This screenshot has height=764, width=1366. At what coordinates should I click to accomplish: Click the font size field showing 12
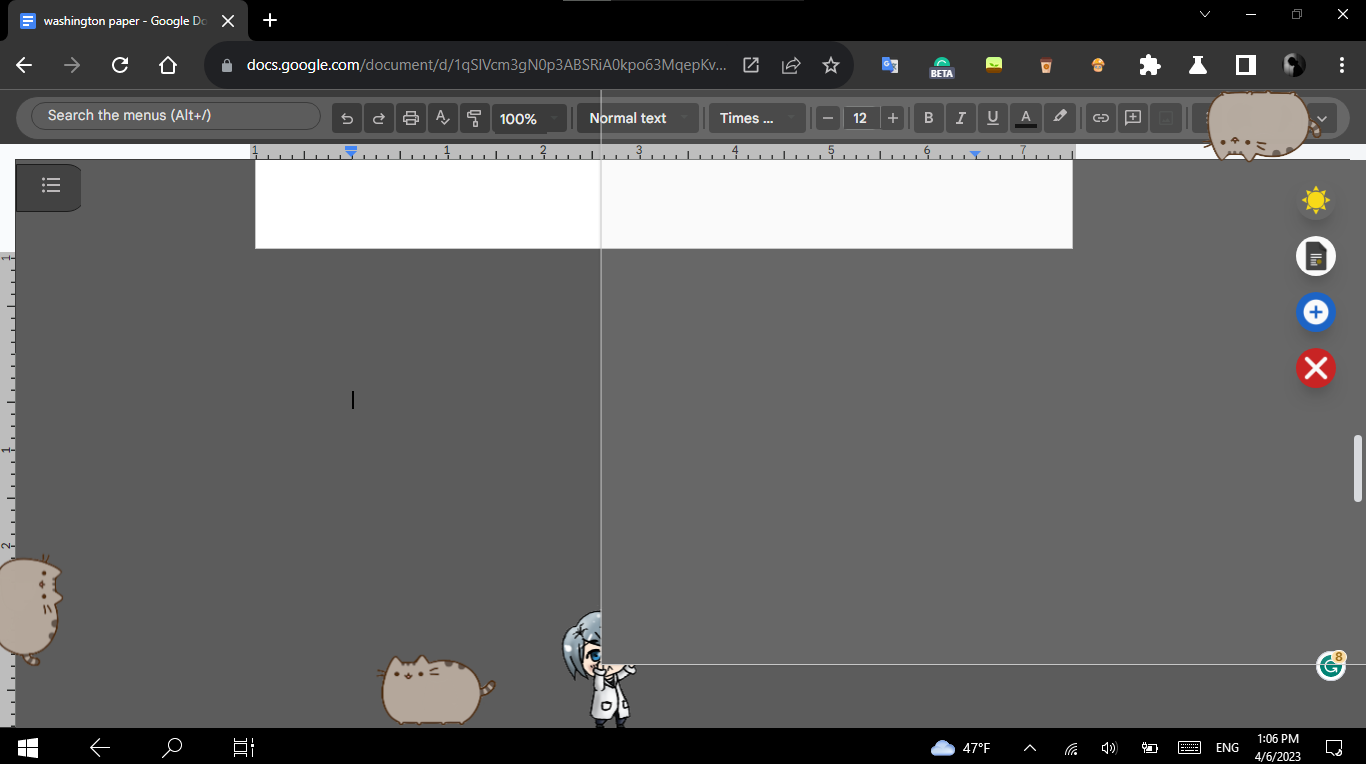[x=860, y=118]
